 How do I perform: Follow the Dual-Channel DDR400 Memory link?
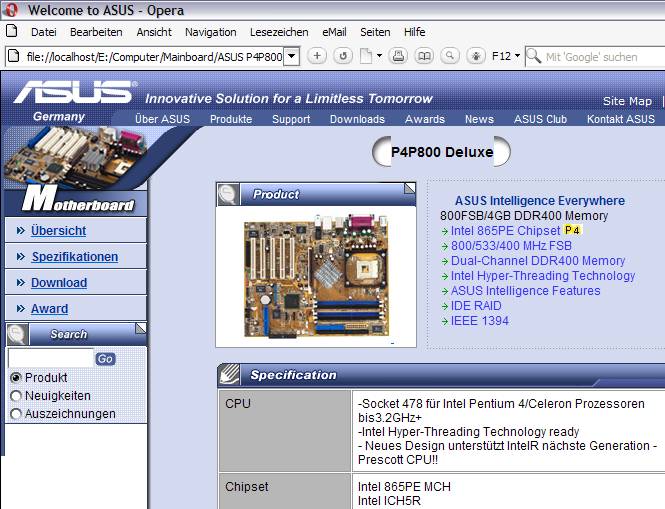[x=538, y=260]
